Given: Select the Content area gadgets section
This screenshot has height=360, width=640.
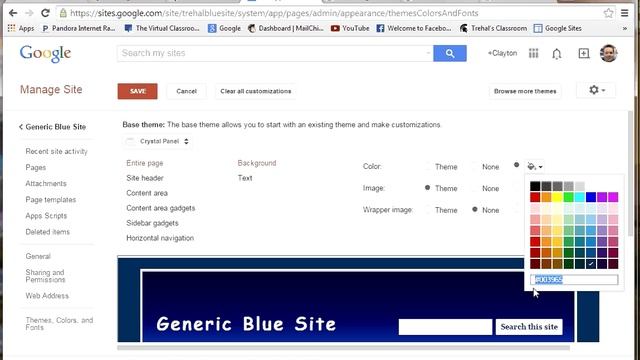Looking at the screenshot, I should click(x=161, y=208).
